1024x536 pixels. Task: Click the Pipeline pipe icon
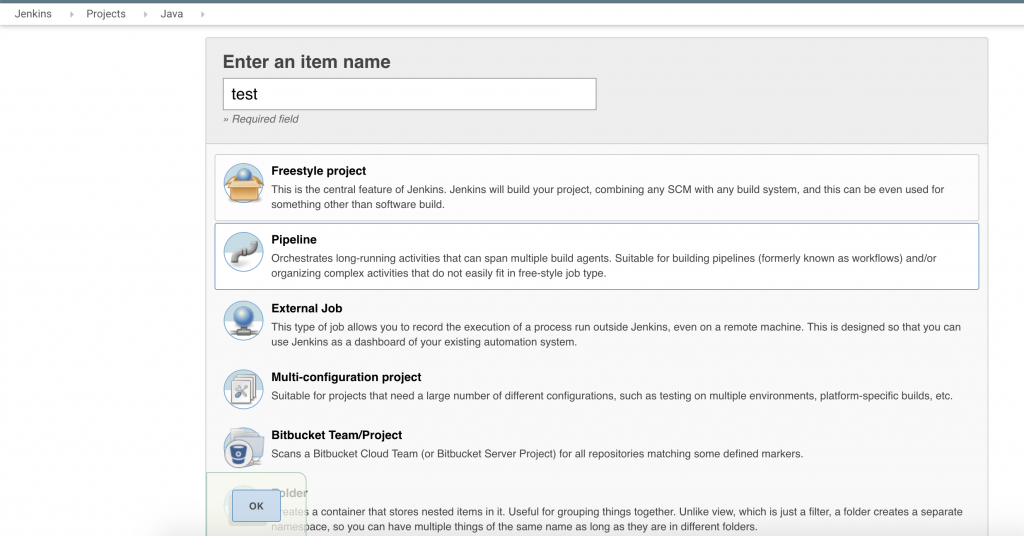243,254
